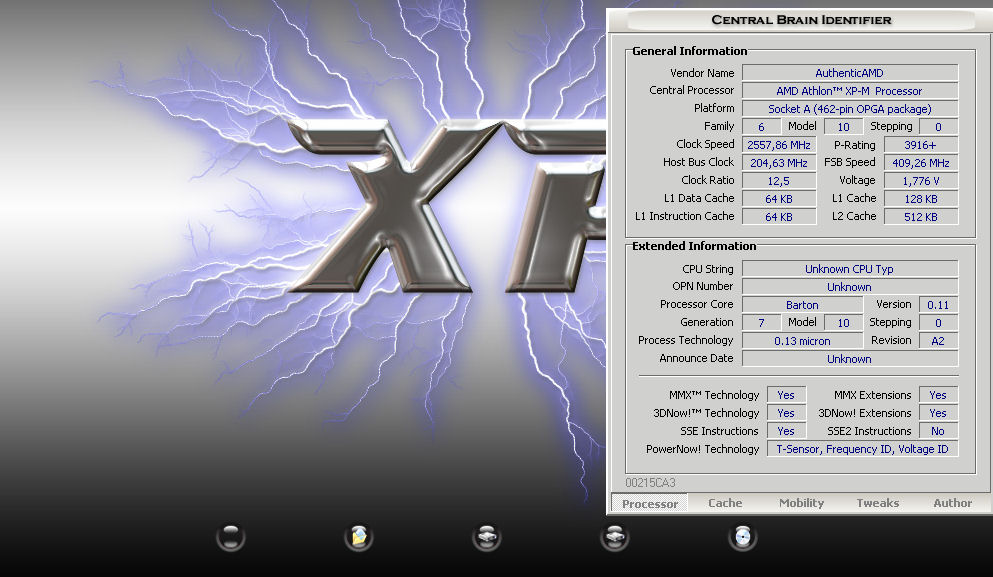The width and height of the screenshot is (993, 577).
Task: Click the PowerNow! Technology value field
Action: [862, 449]
